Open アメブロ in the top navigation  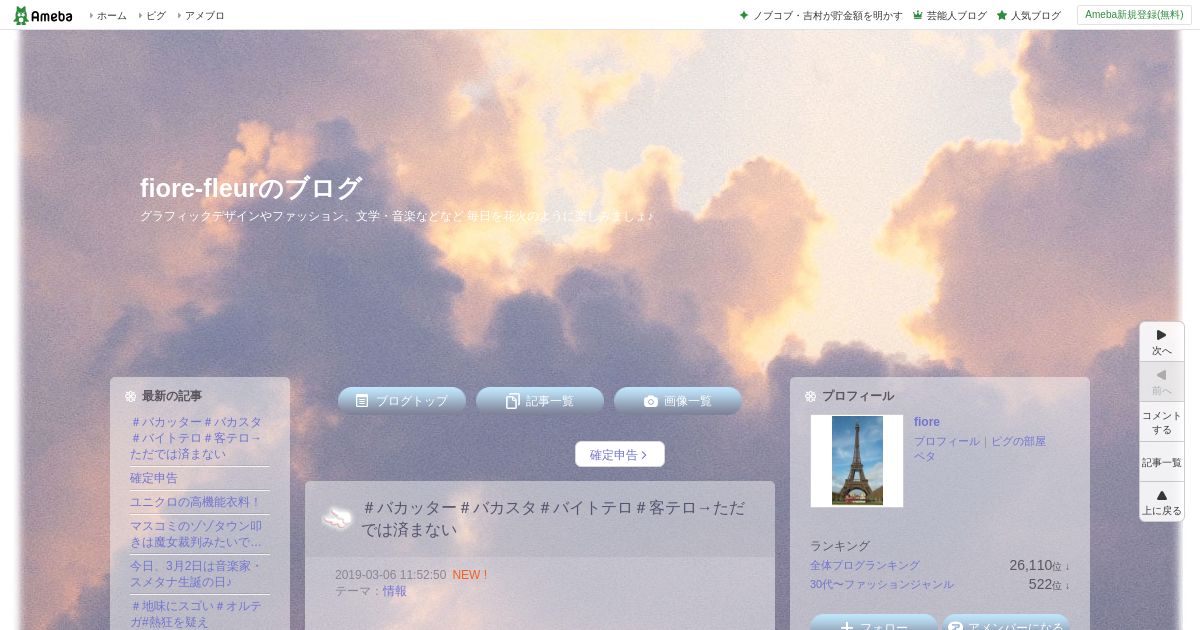(205, 15)
